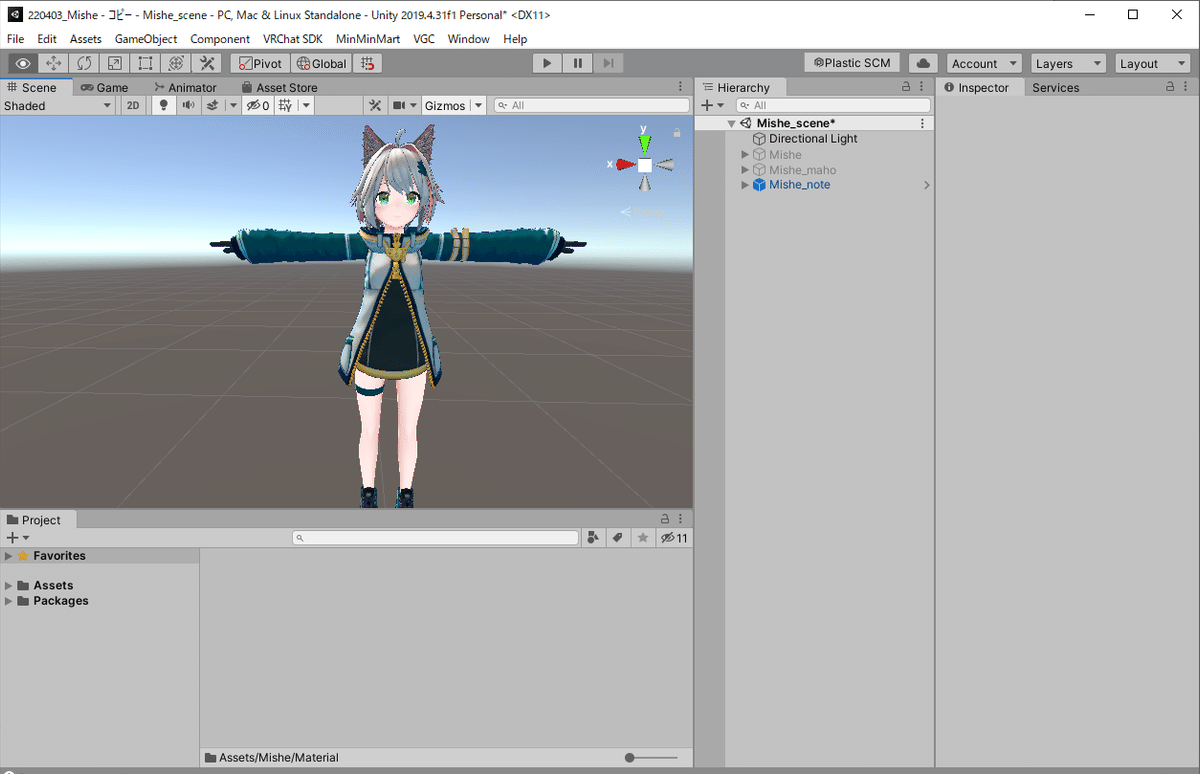The image size is (1200, 774).
Task: Collapse Mishe_scene in Hierarchy
Action: coord(732,124)
